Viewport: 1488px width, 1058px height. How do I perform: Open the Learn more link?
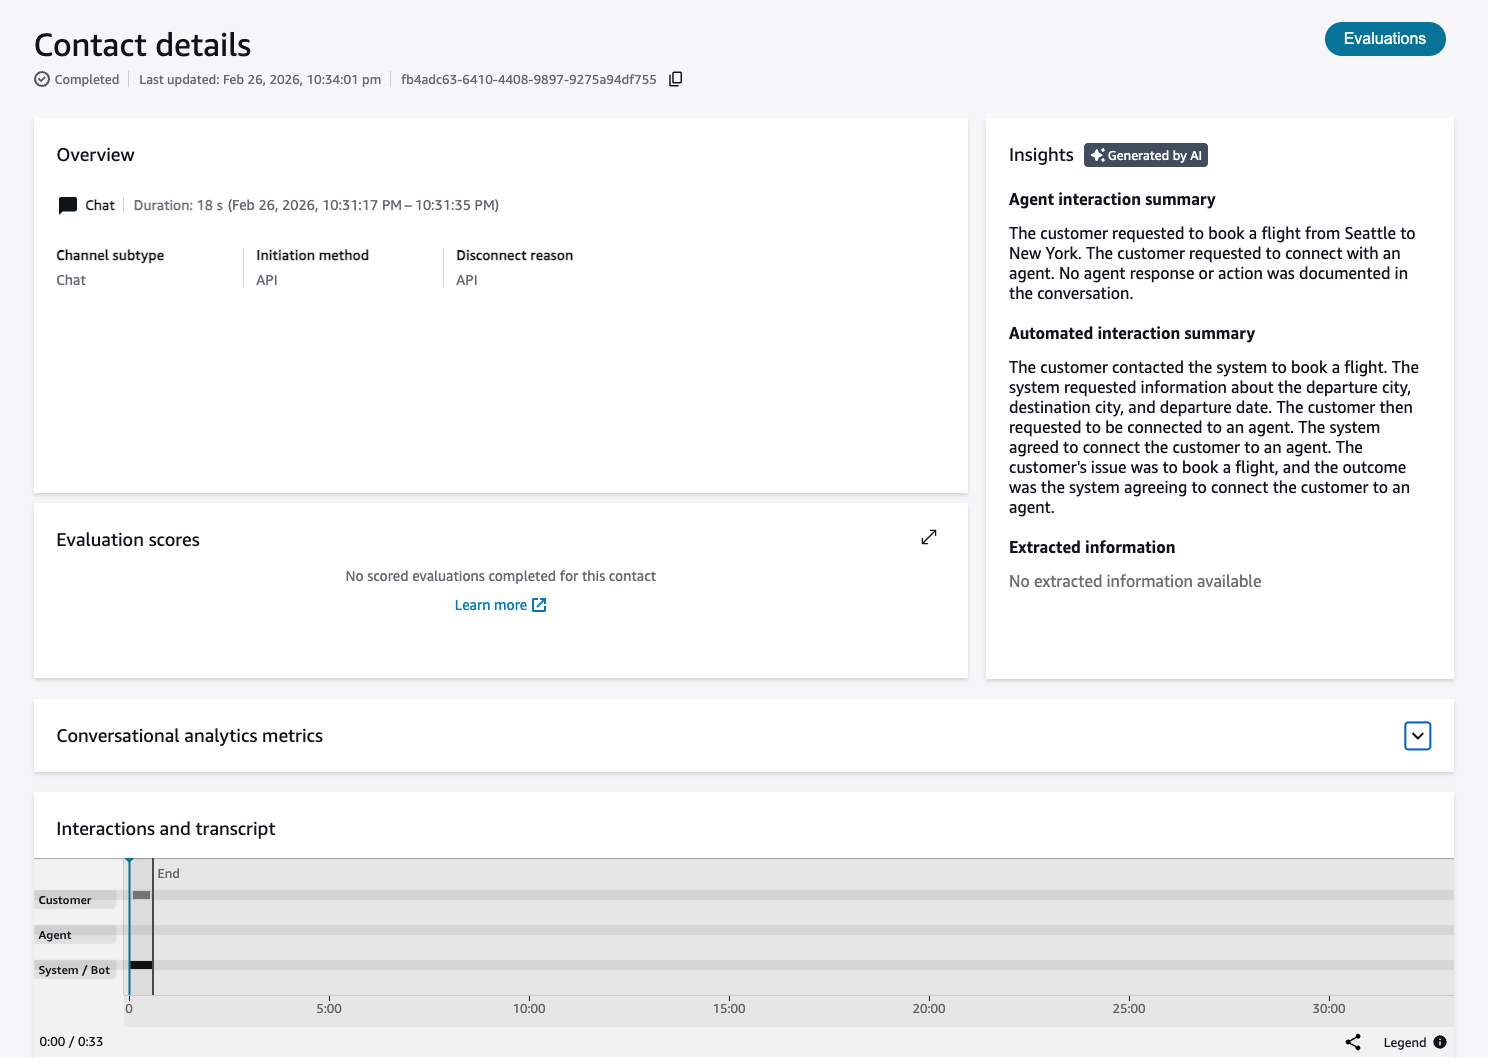click(490, 605)
